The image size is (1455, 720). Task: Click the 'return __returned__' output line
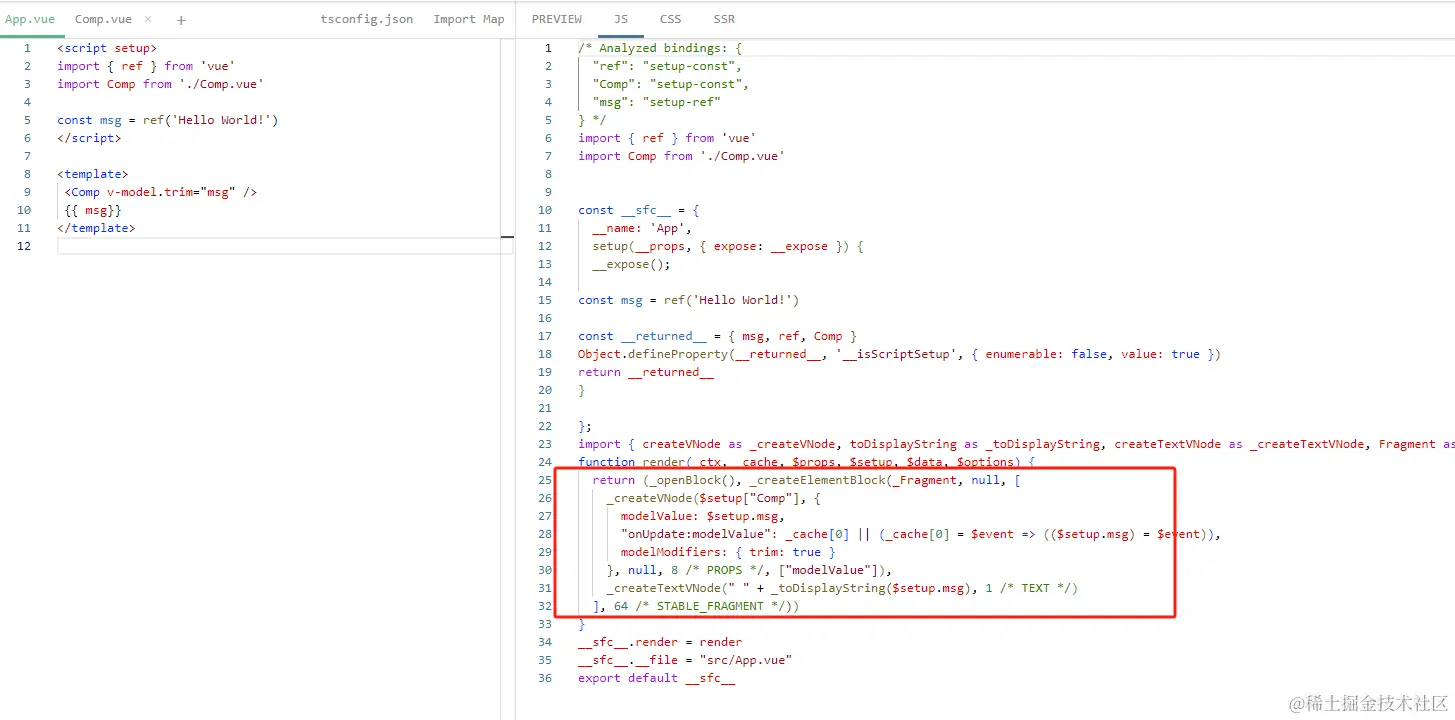click(646, 372)
